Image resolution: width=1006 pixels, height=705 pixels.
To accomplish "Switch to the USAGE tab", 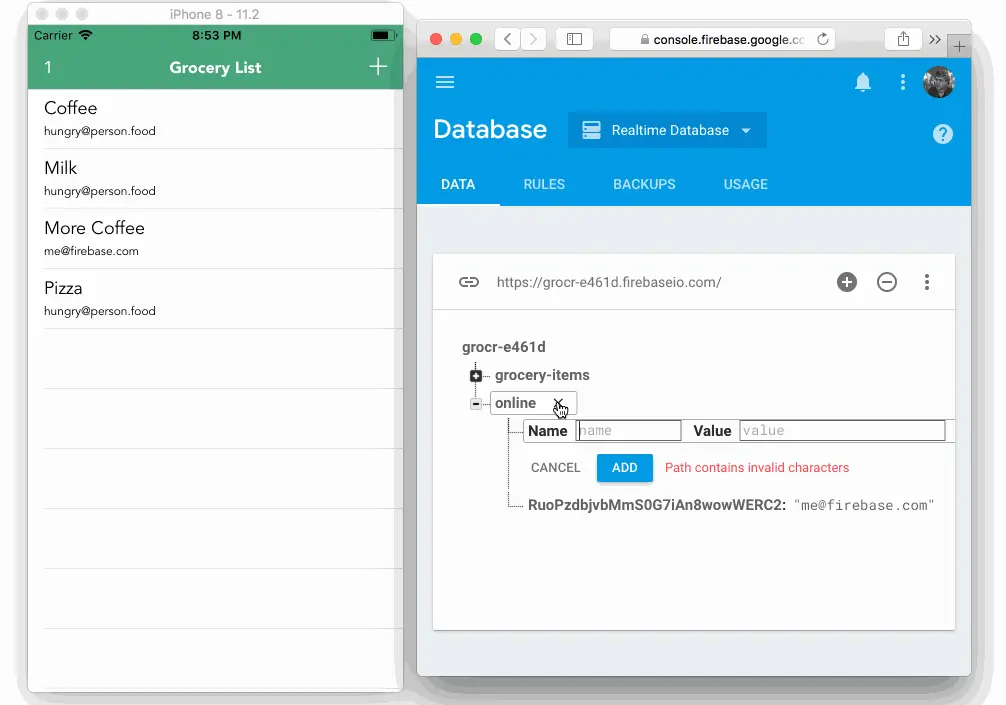I will coord(746,184).
